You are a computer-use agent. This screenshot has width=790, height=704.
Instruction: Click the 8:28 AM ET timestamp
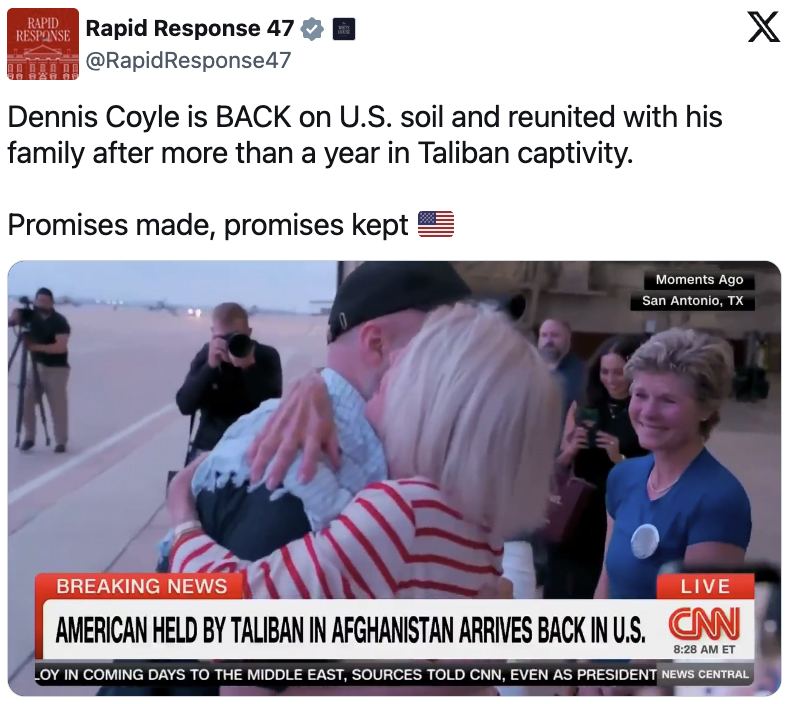click(704, 650)
